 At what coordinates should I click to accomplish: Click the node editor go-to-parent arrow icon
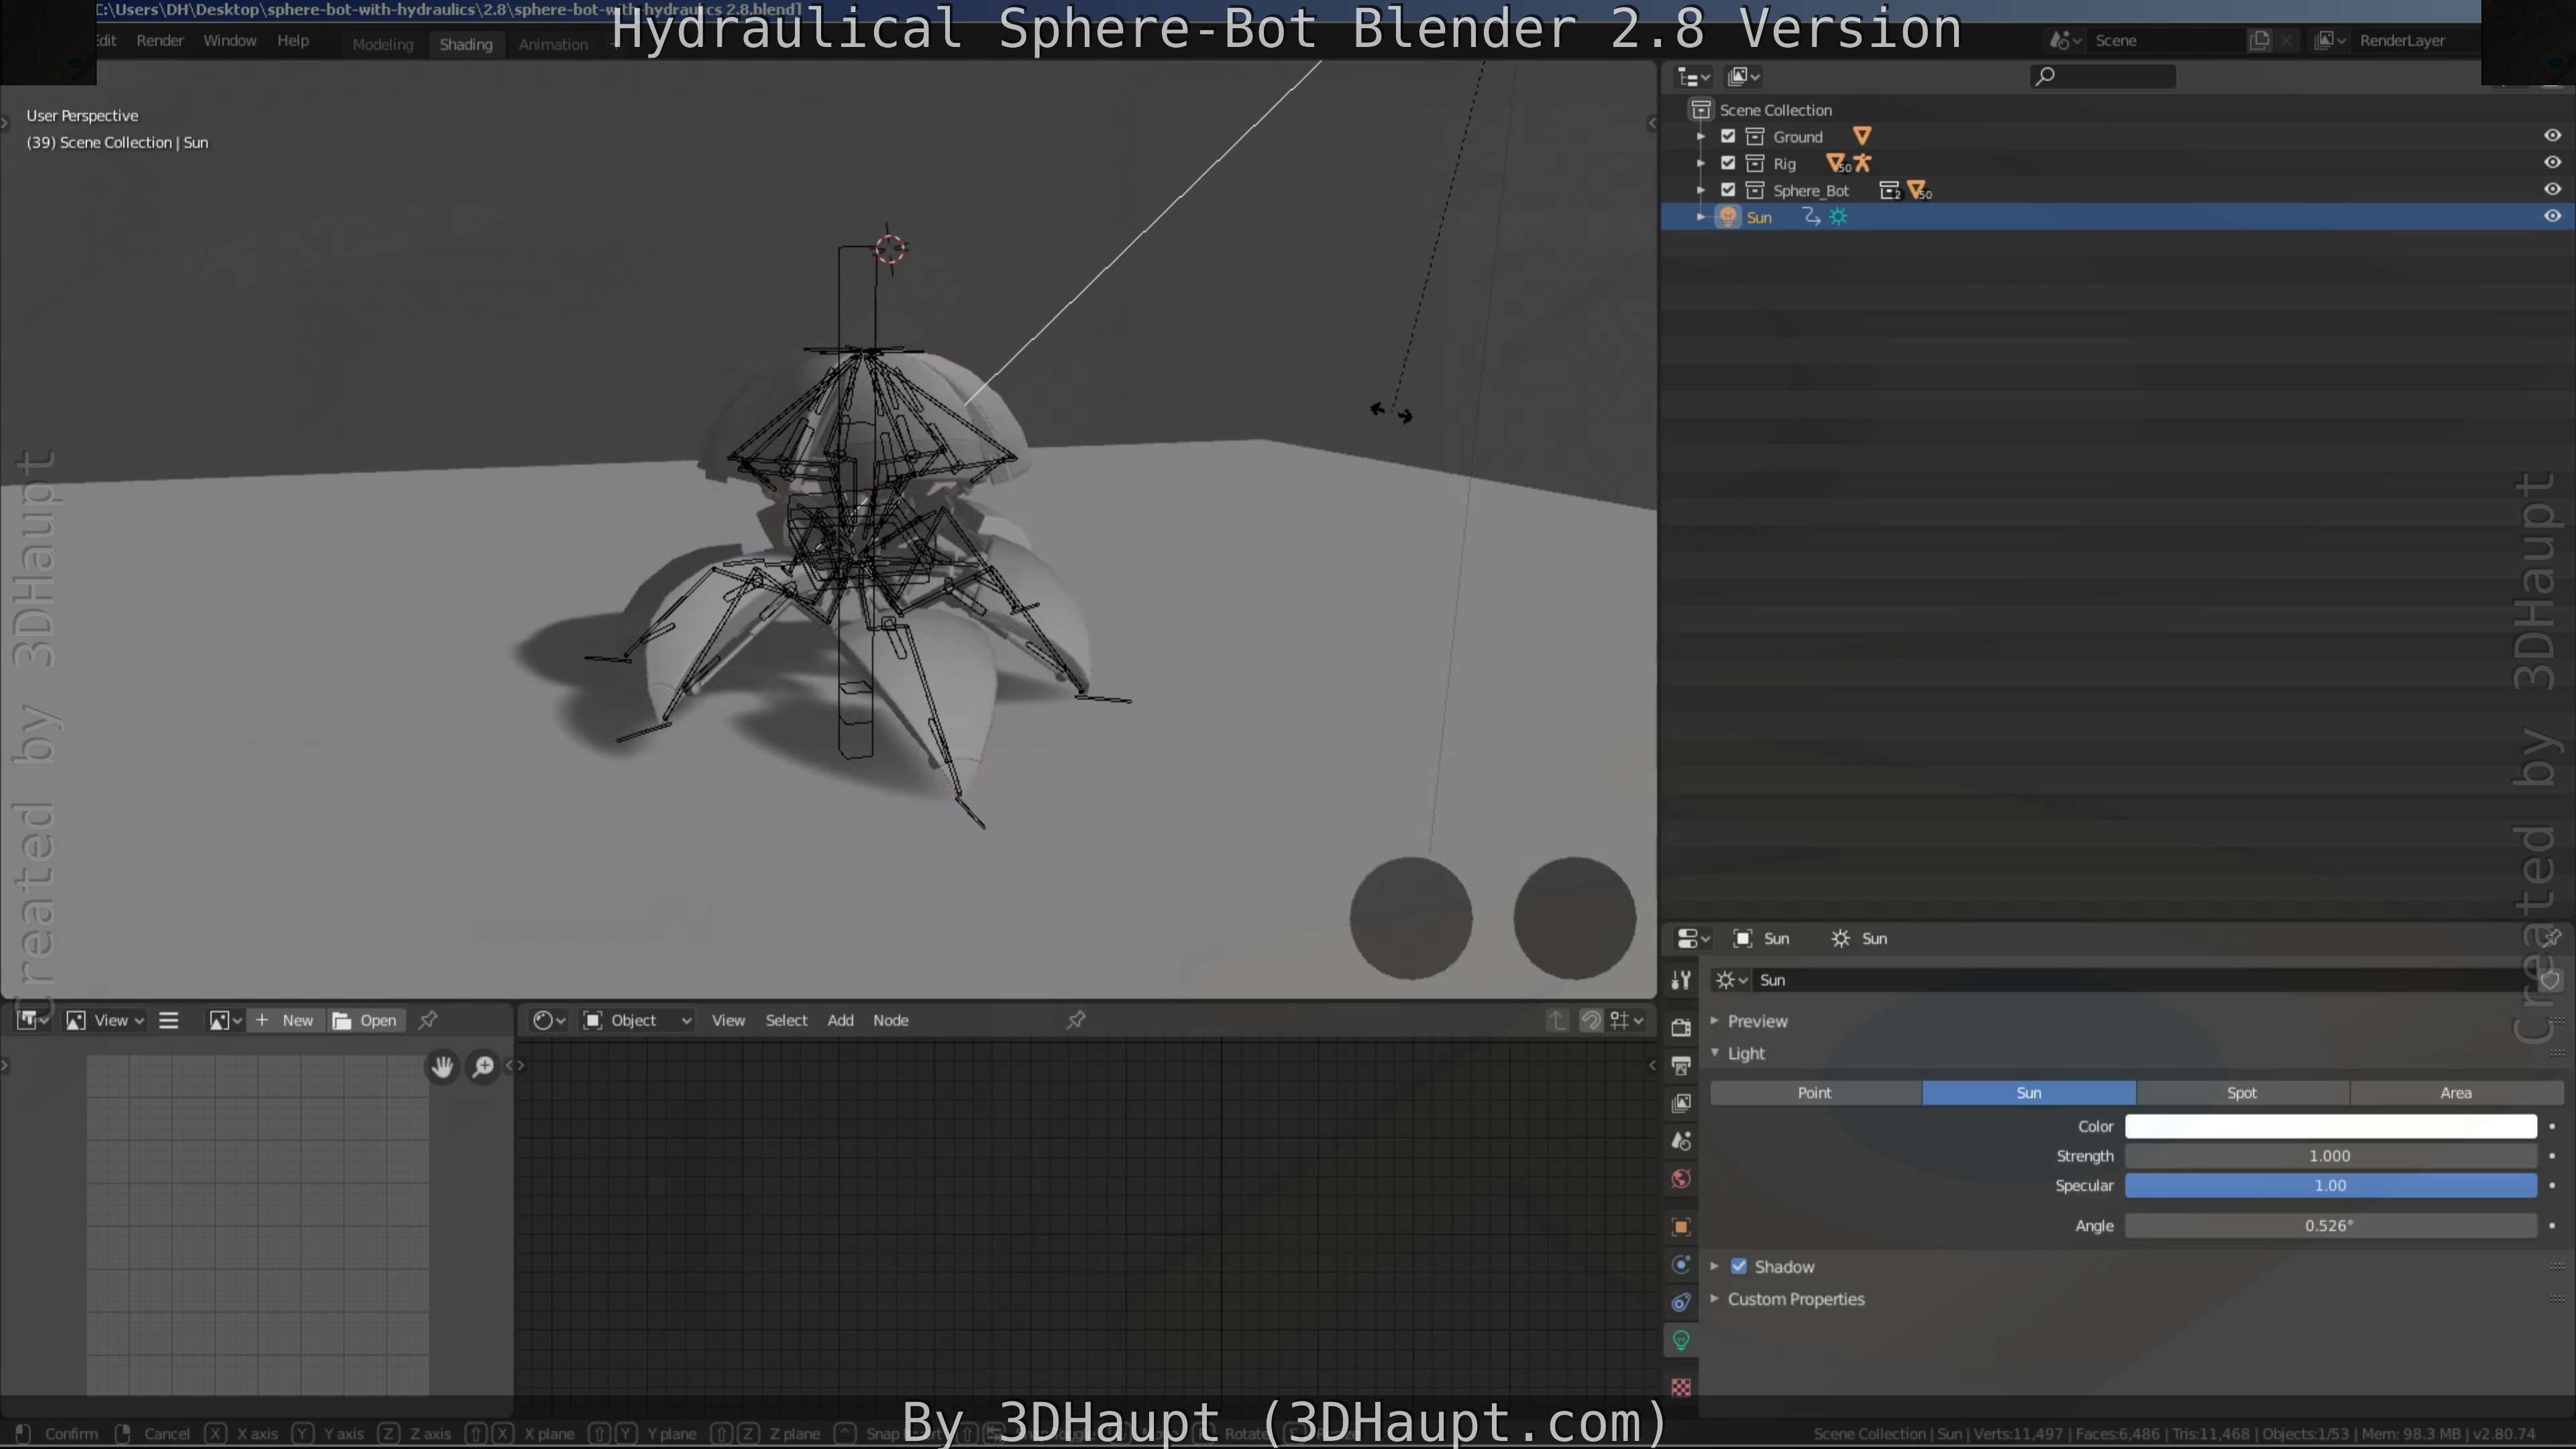point(1557,1020)
